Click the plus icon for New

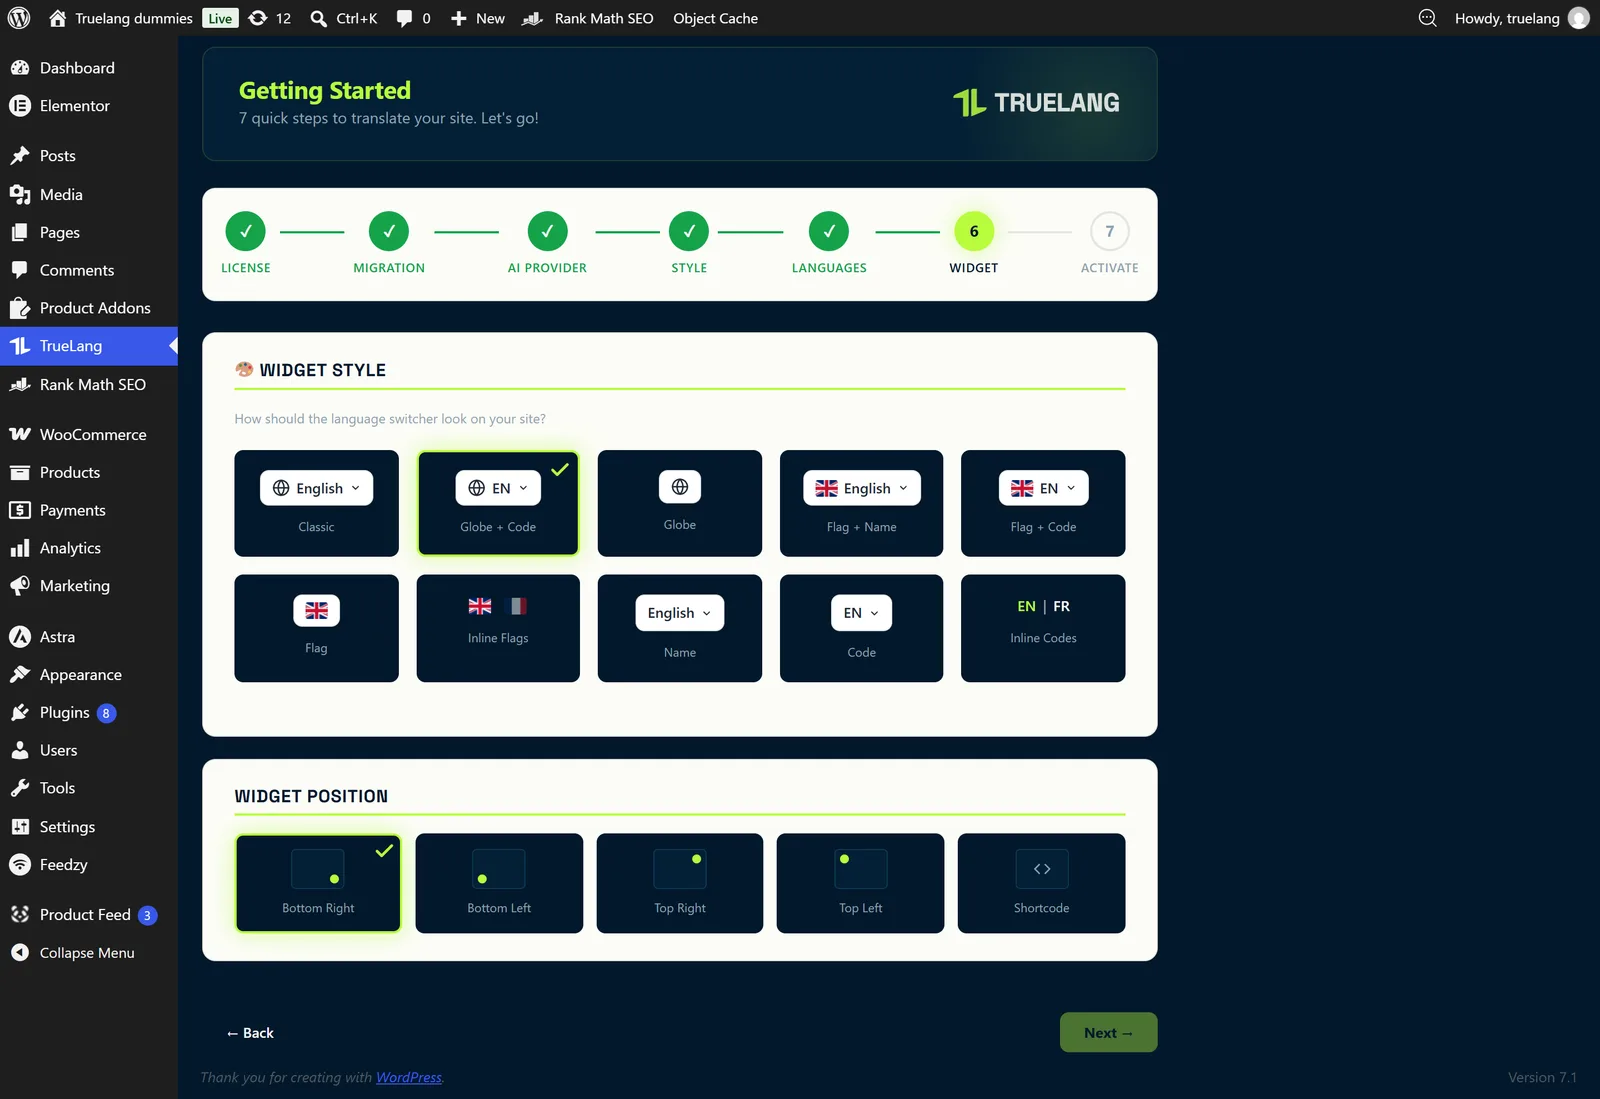click(x=459, y=18)
